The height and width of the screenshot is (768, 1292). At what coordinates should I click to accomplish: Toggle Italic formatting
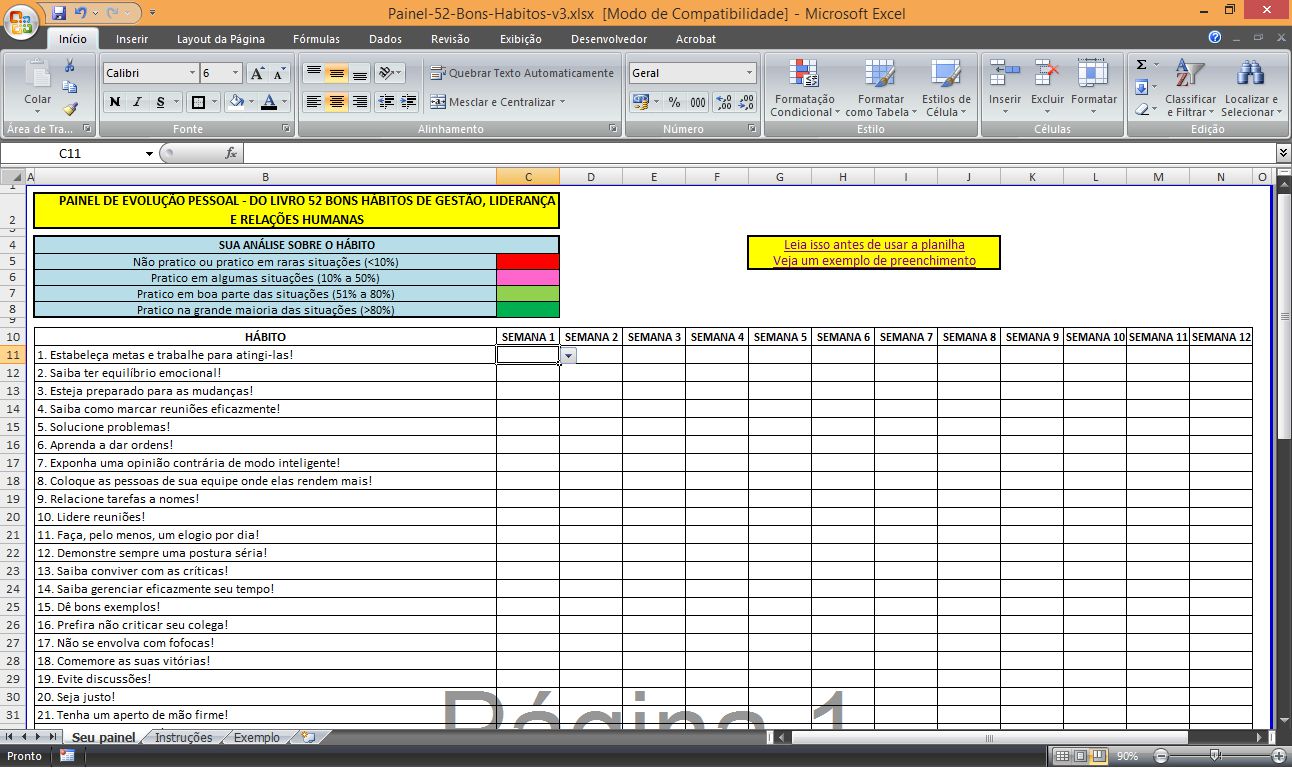(137, 102)
